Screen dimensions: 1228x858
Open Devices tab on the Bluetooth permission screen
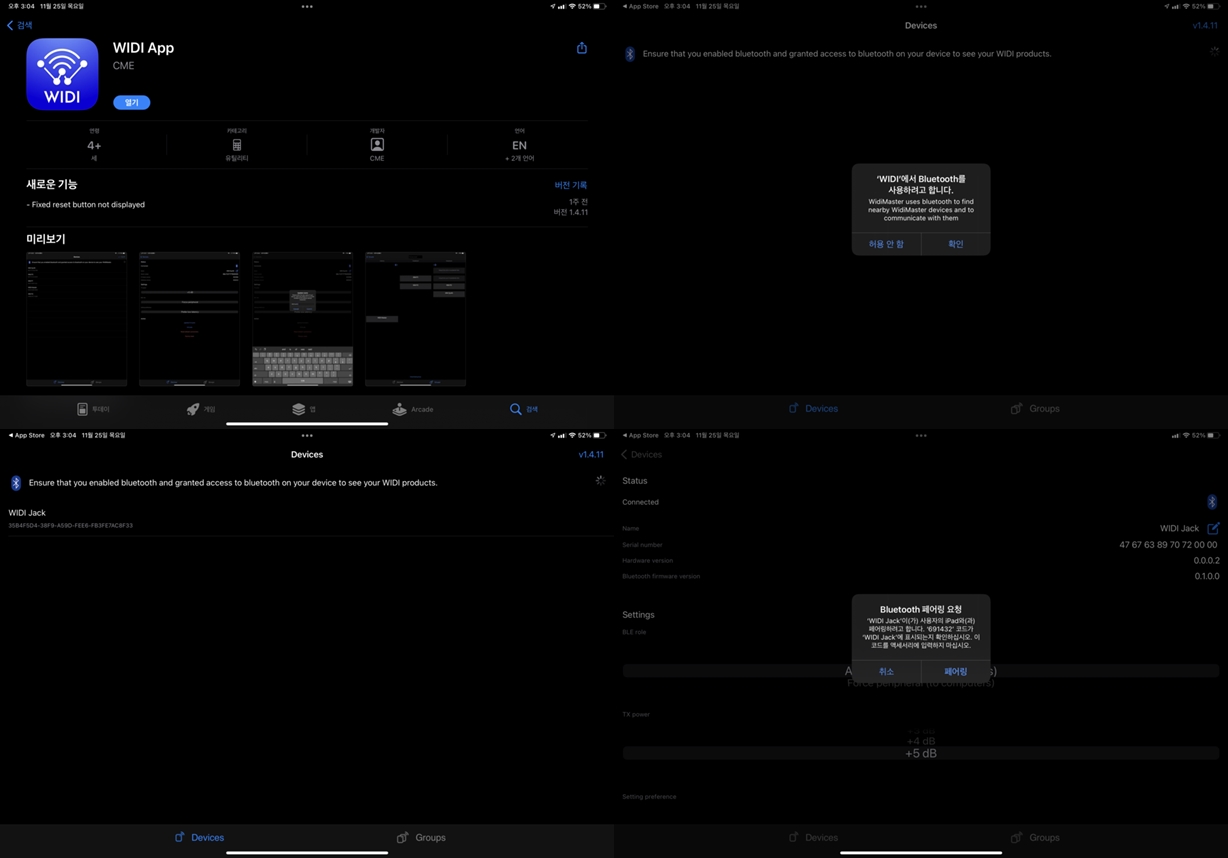click(813, 409)
